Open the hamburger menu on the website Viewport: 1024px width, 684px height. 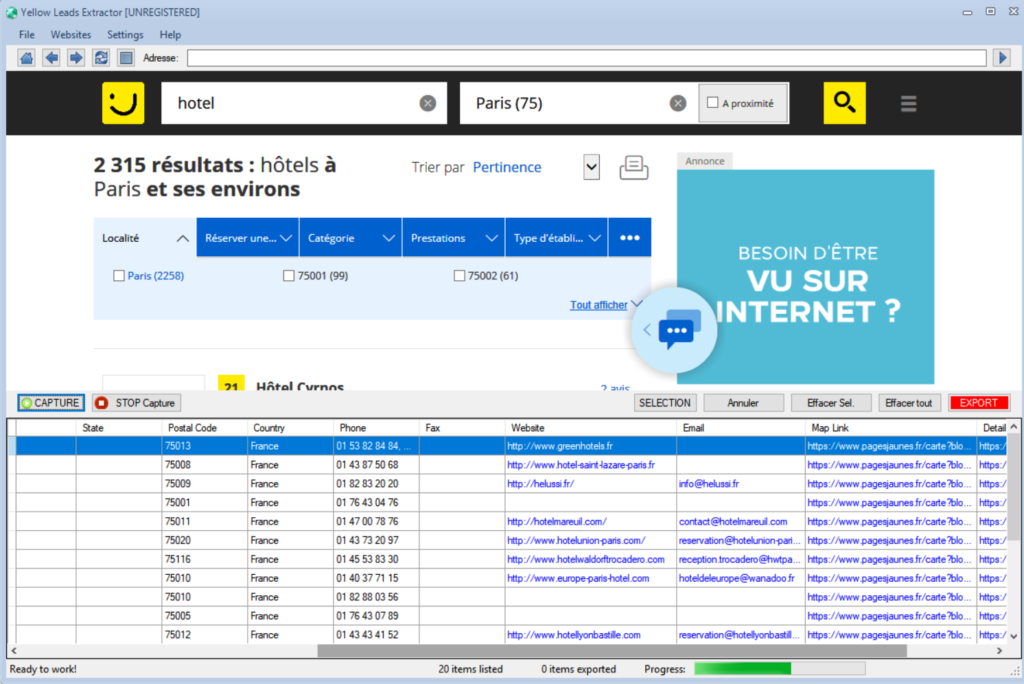click(x=908, y=103)
